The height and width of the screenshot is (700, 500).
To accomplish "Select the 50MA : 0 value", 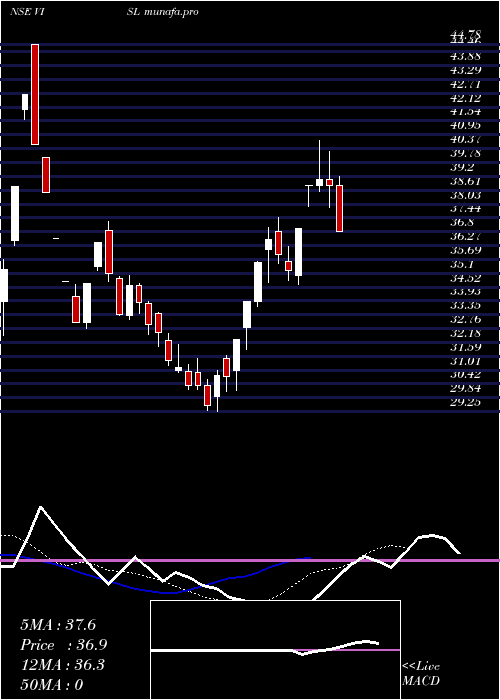I will (52, 685).
